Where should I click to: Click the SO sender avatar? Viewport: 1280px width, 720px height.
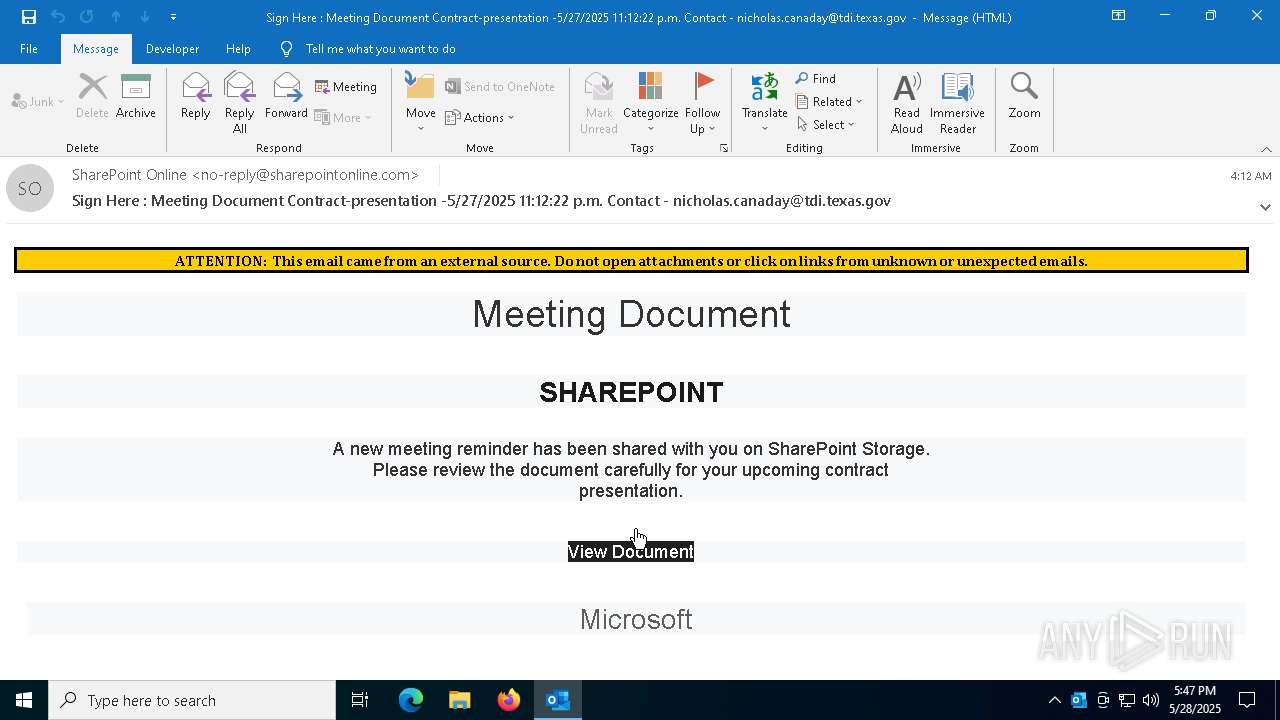[x=30, y=188]
